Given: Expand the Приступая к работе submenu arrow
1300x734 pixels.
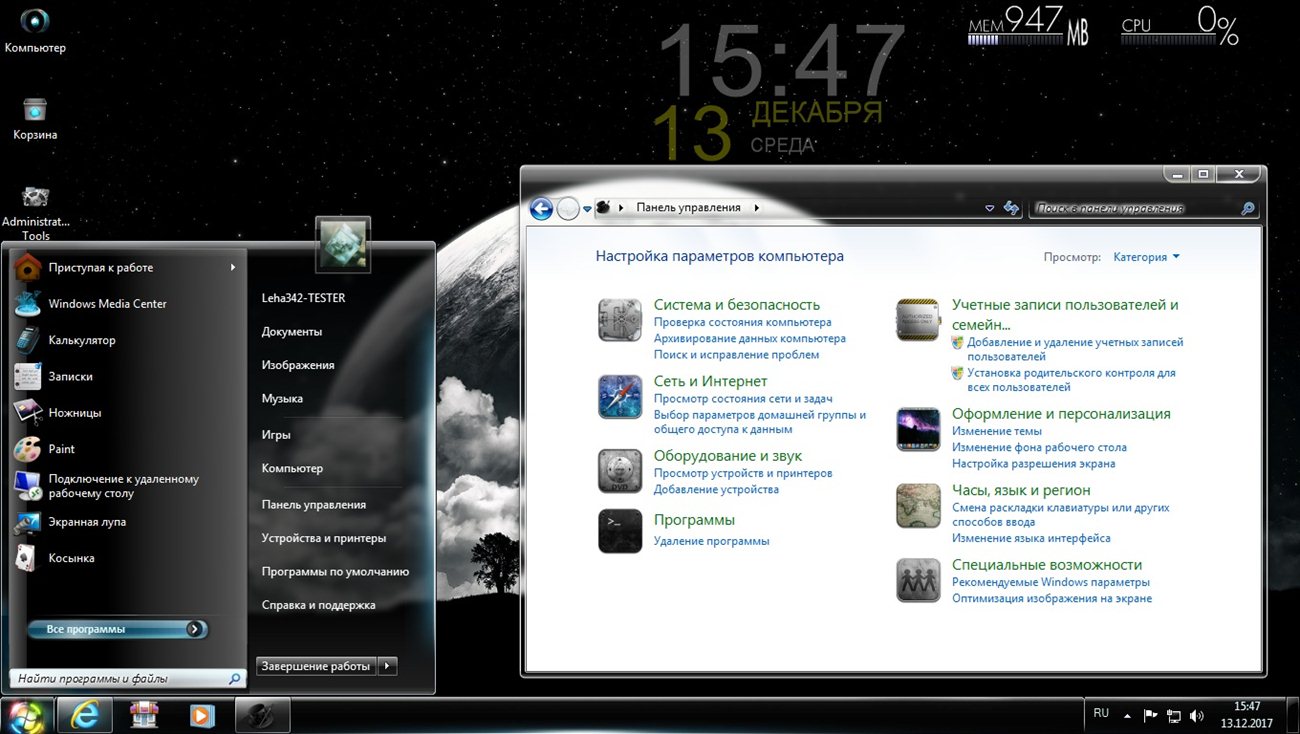Looking at the screenshot, I should tap(233, 267).
